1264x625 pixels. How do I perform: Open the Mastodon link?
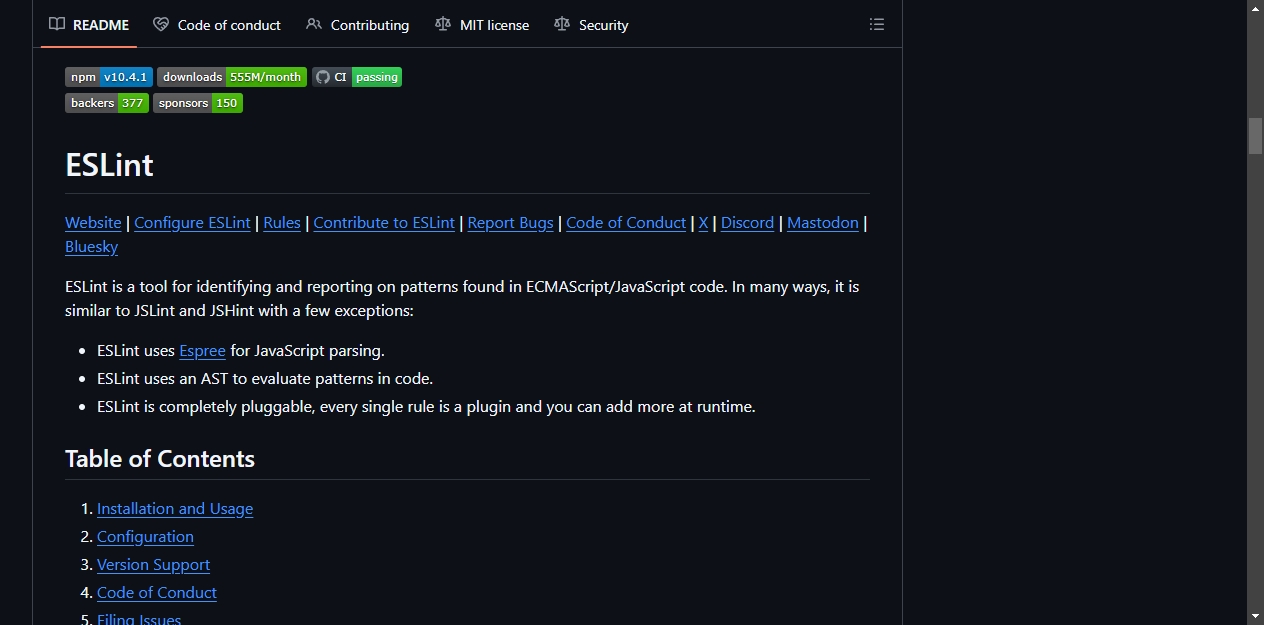pos(823,223)
